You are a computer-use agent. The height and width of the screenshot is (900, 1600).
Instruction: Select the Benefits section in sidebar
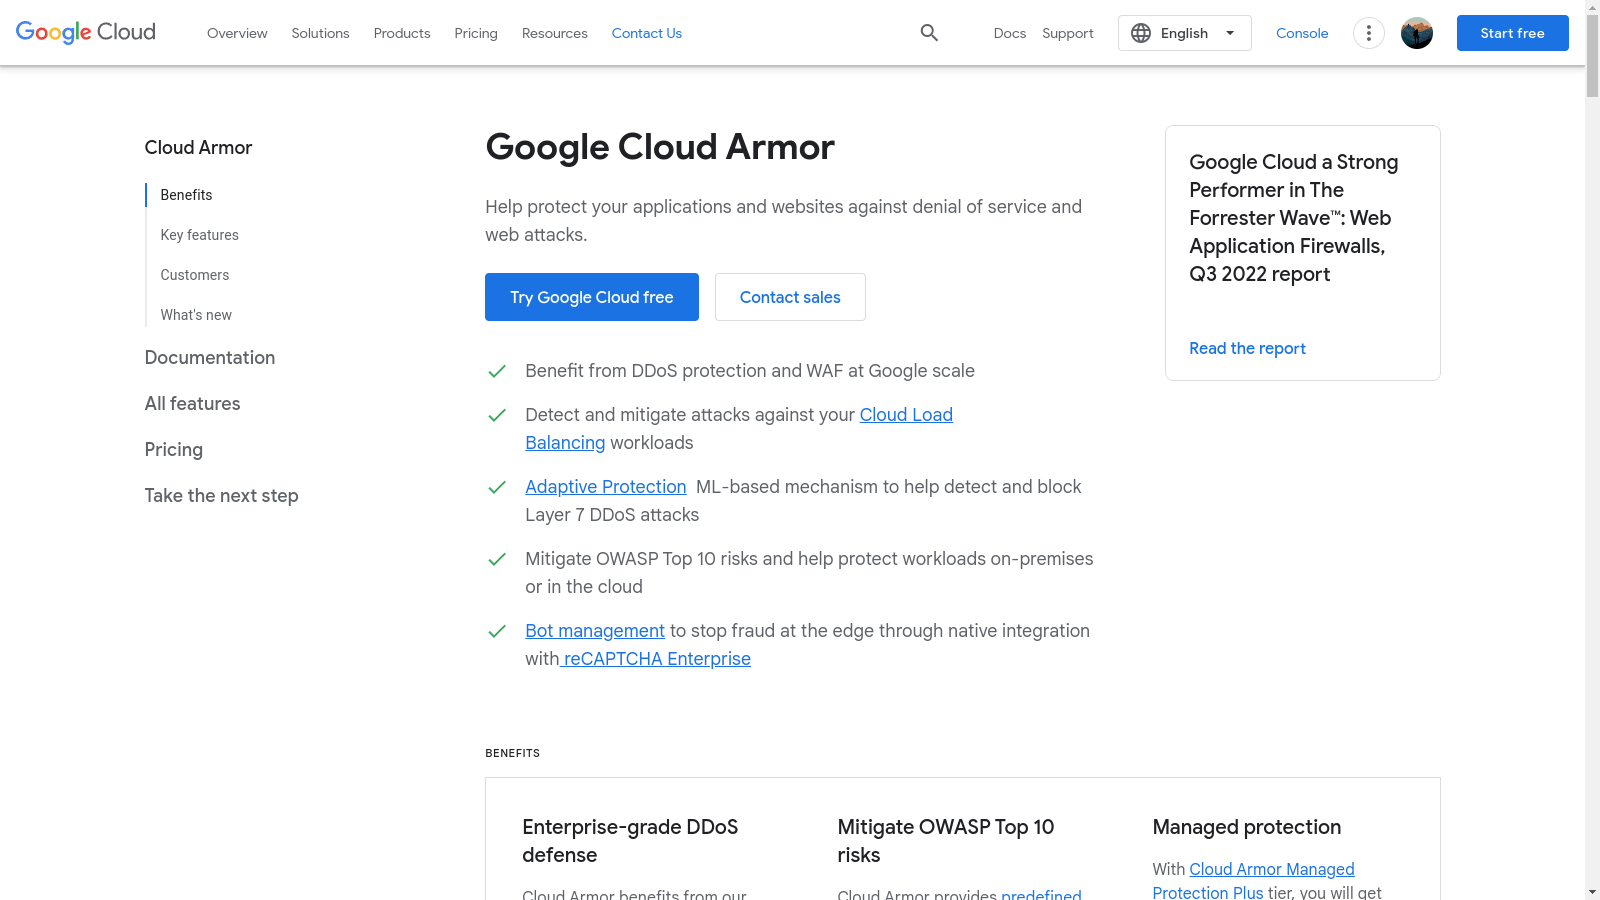click(185, 195)
